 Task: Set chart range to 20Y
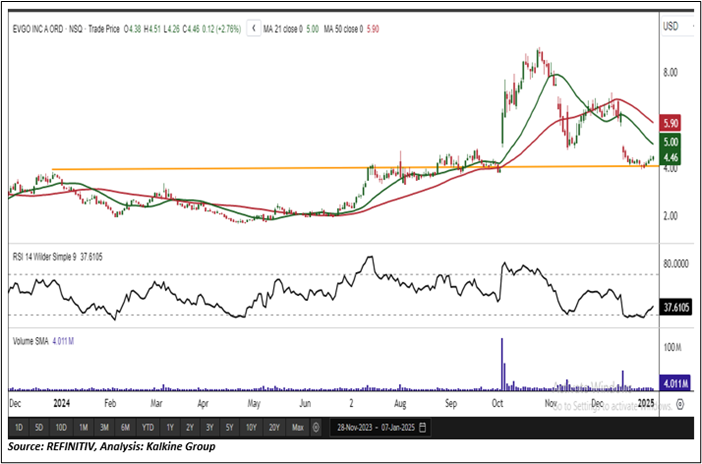274,428
